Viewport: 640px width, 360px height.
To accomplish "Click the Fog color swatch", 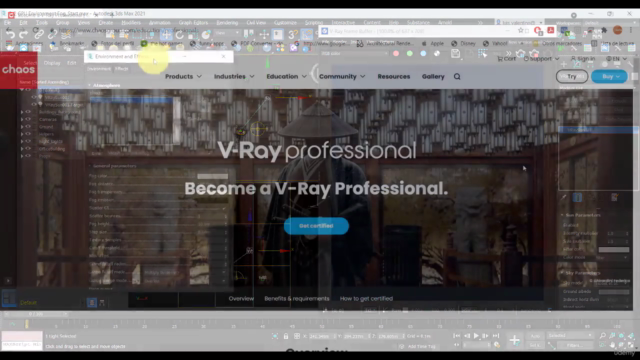I will pos(213,176).
